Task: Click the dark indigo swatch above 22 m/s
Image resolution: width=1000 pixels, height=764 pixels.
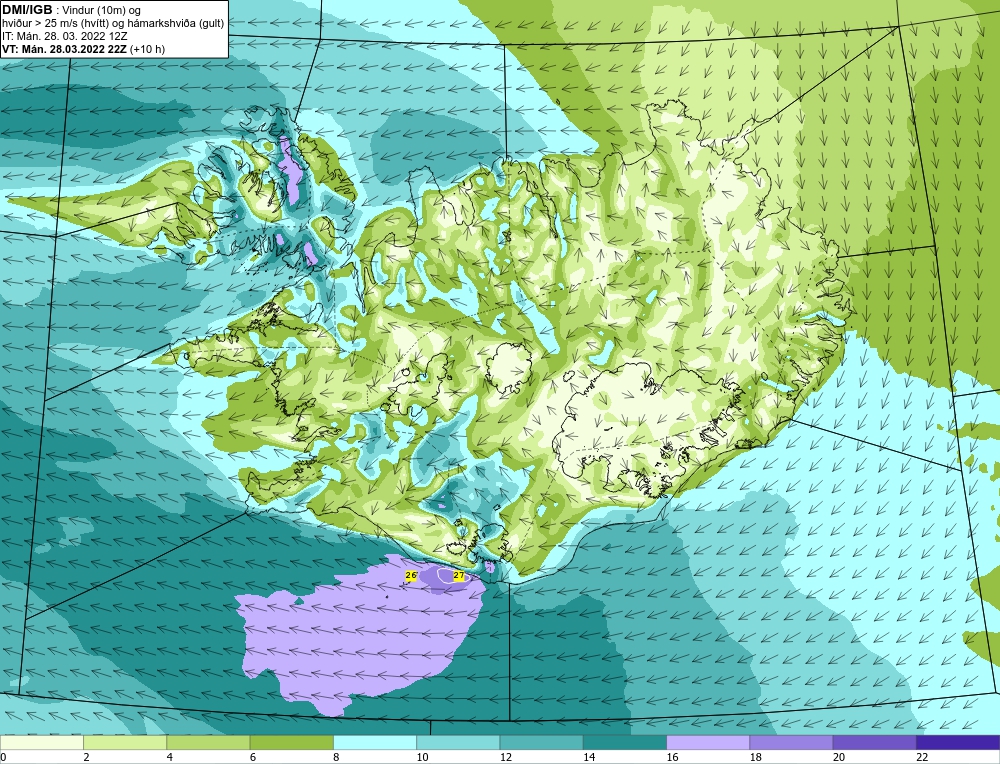Action: pyautogui.click(x=957, y=742)
